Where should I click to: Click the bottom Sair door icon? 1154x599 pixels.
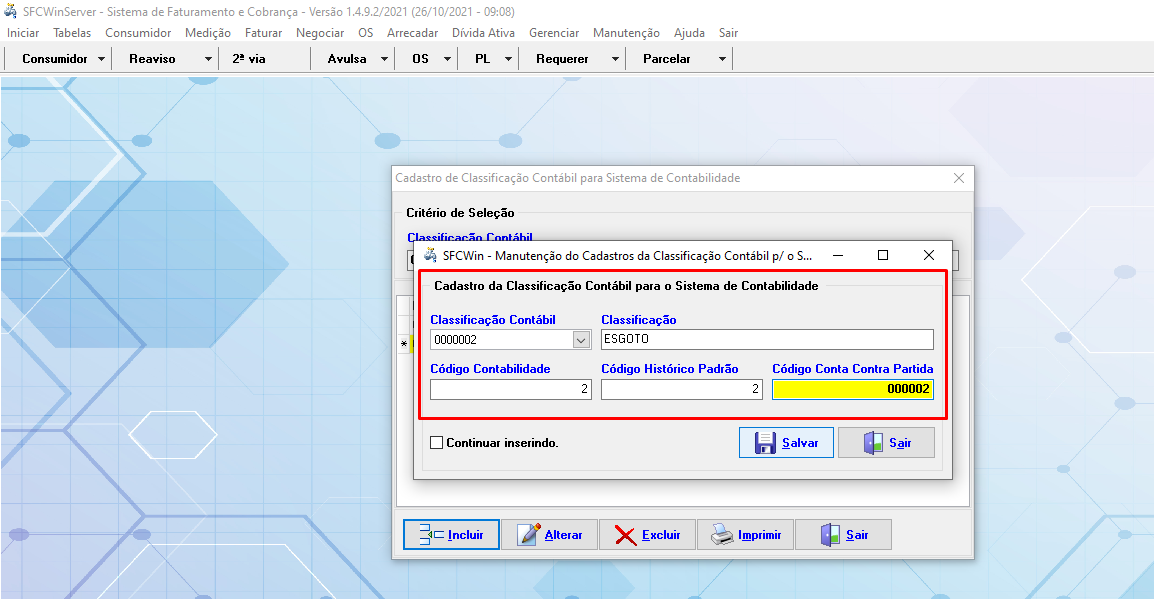point(831,535)
